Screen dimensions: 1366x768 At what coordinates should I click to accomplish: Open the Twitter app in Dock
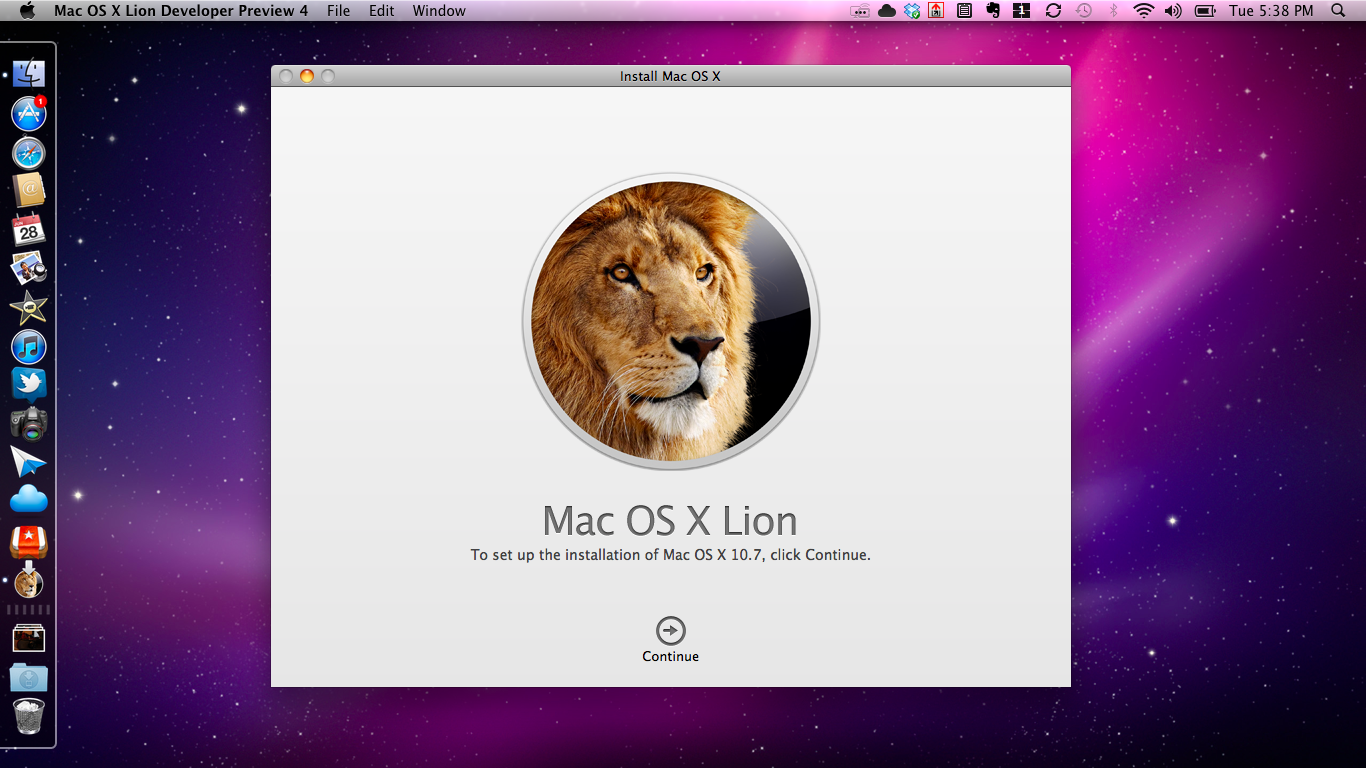pos(29,385)
